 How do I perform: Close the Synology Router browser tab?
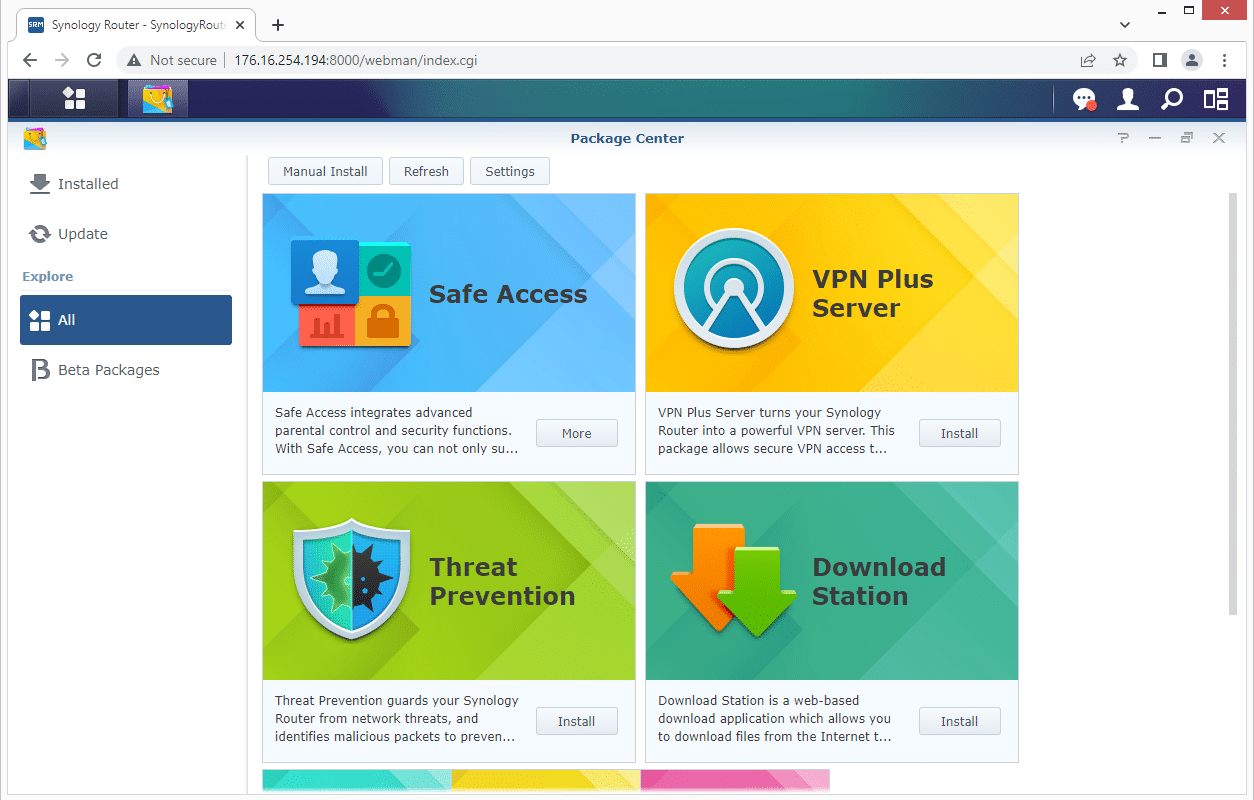pyautogui.click(x=238, y=25)
